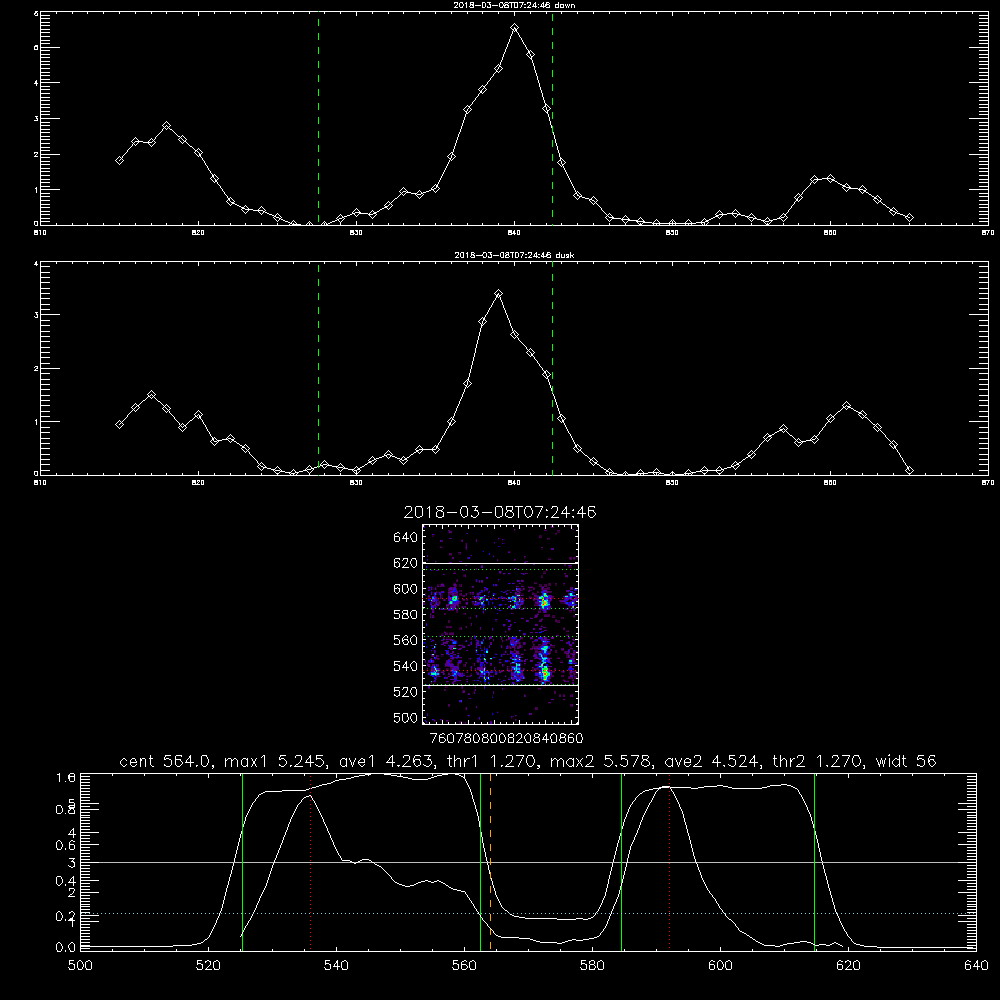This screenshot has height=1000, width=1000.
Task: Click the peak diamond marker in the dusk plot
Action: tap(499, 294)
